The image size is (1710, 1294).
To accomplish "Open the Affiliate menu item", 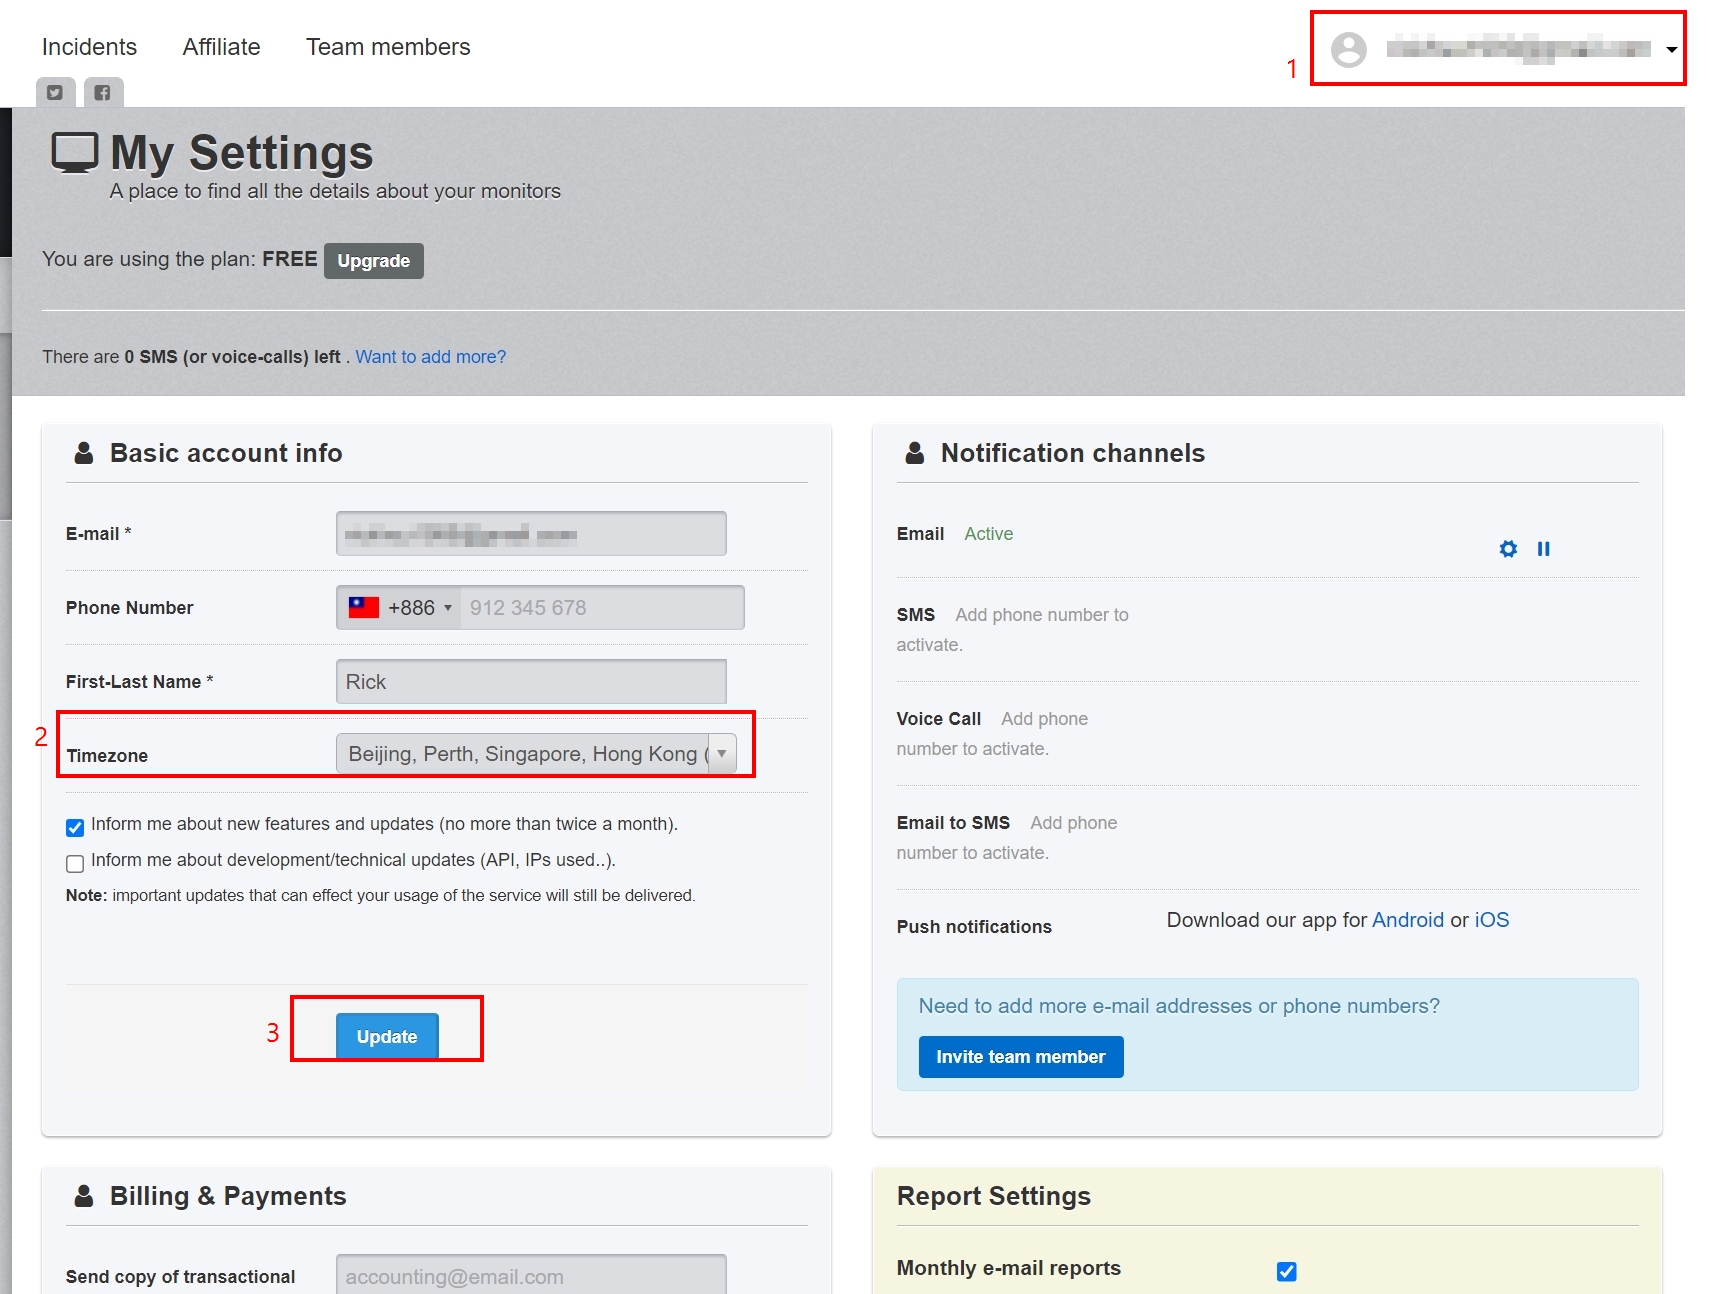I will click(x=221, y=47).
